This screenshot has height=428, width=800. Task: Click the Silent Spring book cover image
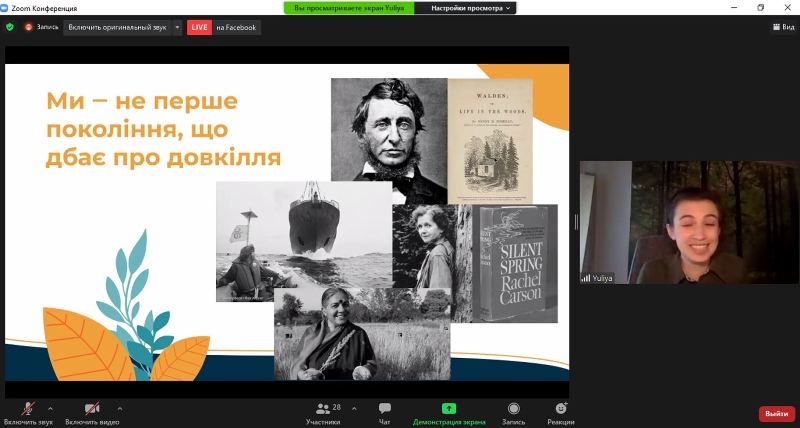pos(515,263)
